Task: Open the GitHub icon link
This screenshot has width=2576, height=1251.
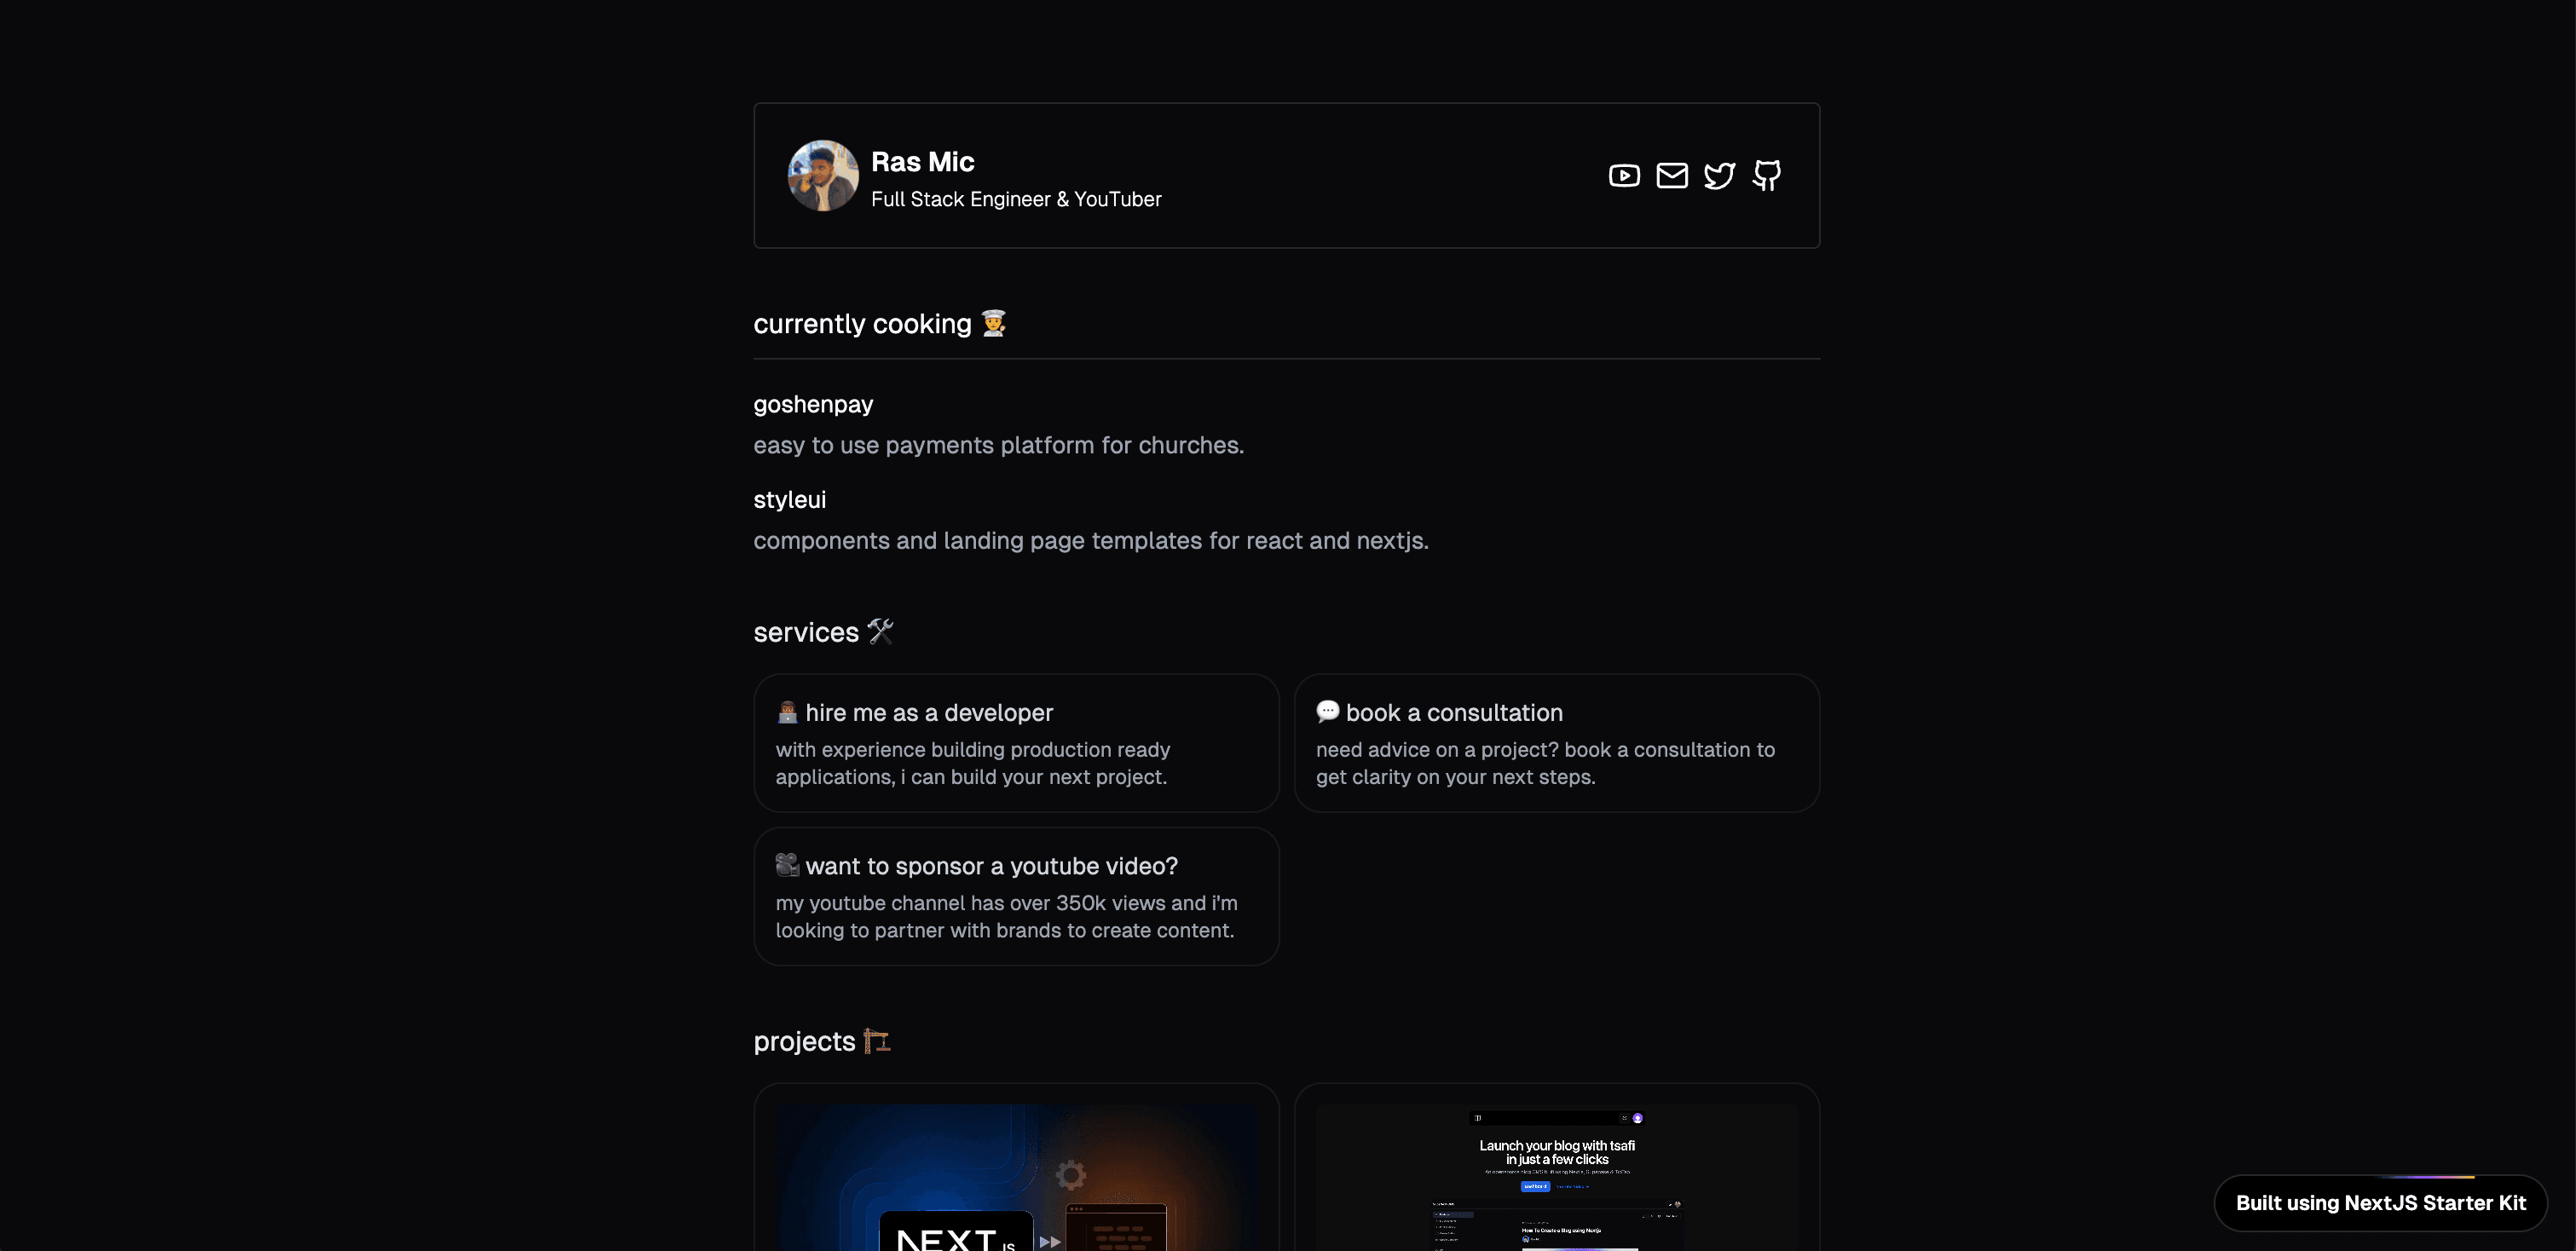Action: [x=1767, y=176]
